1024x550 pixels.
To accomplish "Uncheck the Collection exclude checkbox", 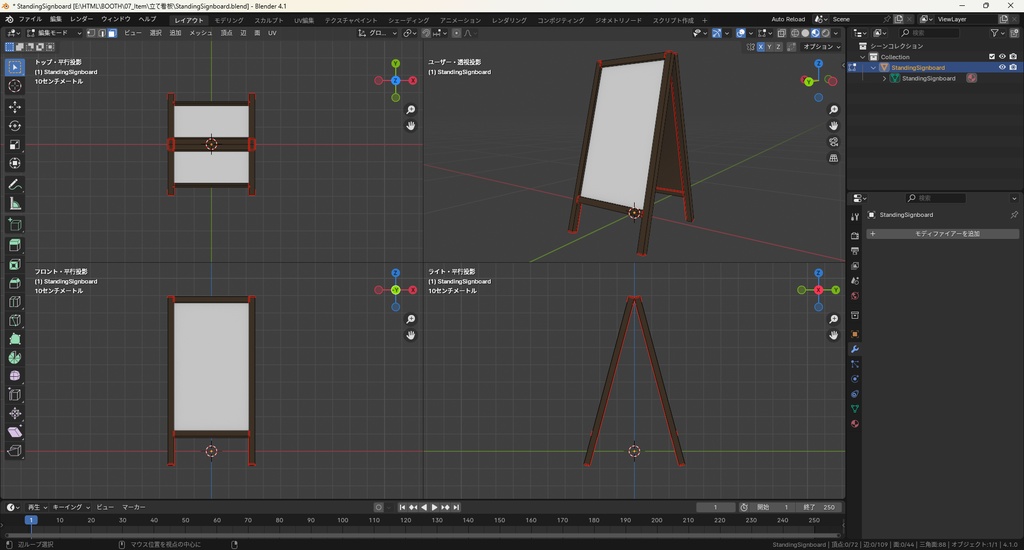I will [992, 57].
